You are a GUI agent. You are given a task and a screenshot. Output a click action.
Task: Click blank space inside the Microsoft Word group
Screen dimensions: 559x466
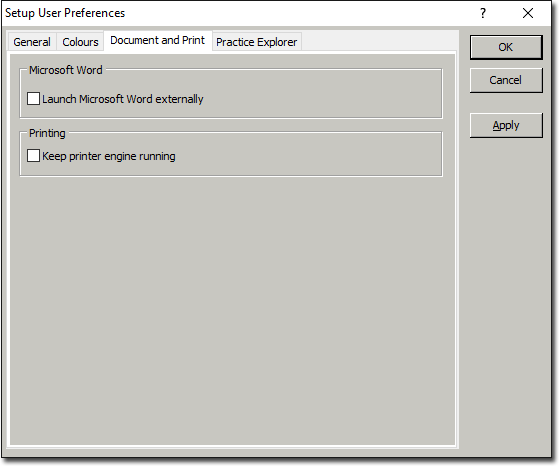321,99
